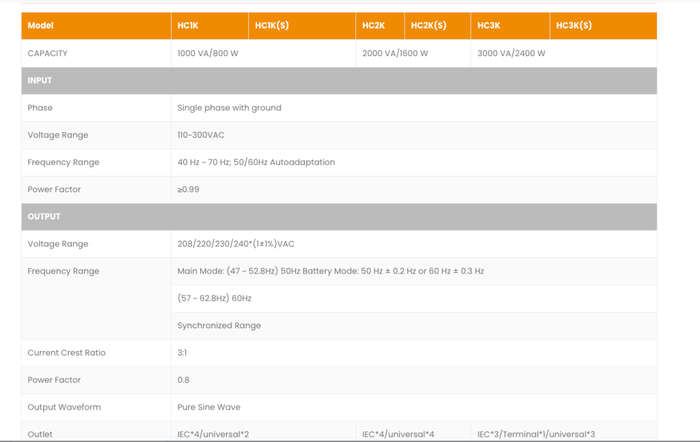Click the Pure Sine Wave waveform value

point(208,407)
